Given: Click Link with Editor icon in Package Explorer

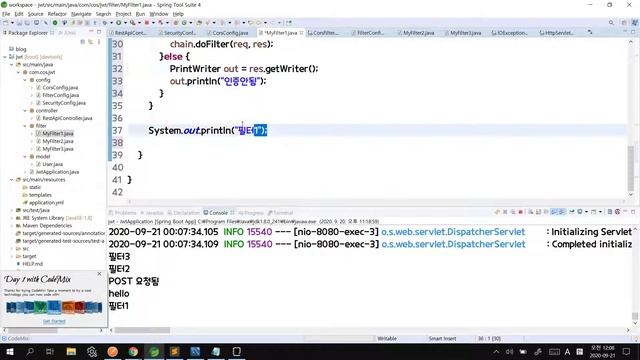Looking at the screenshot, I should click(90, 42).
